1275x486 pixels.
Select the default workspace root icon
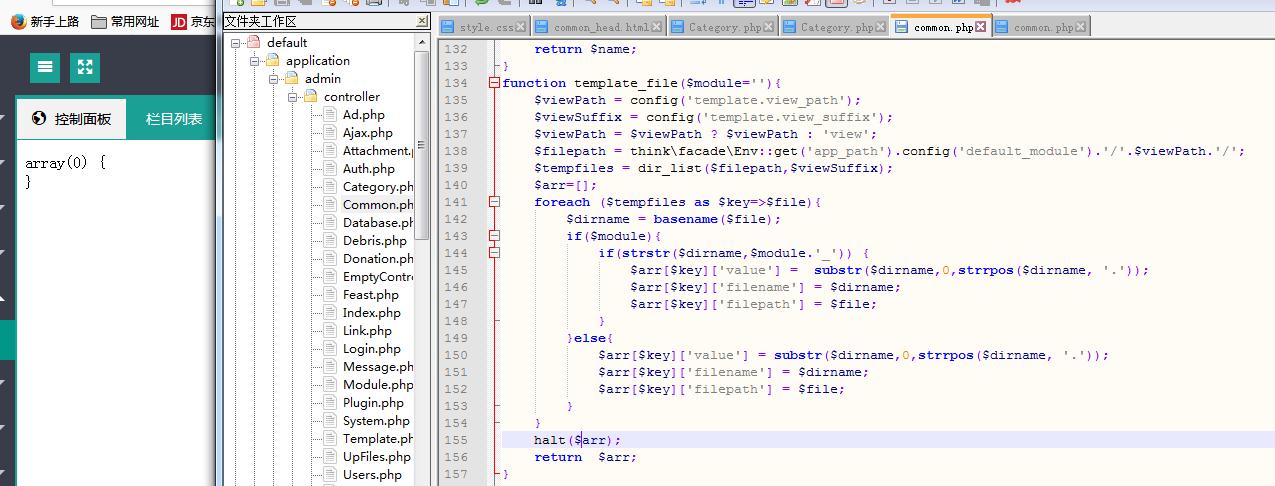[x=253, y=42]
